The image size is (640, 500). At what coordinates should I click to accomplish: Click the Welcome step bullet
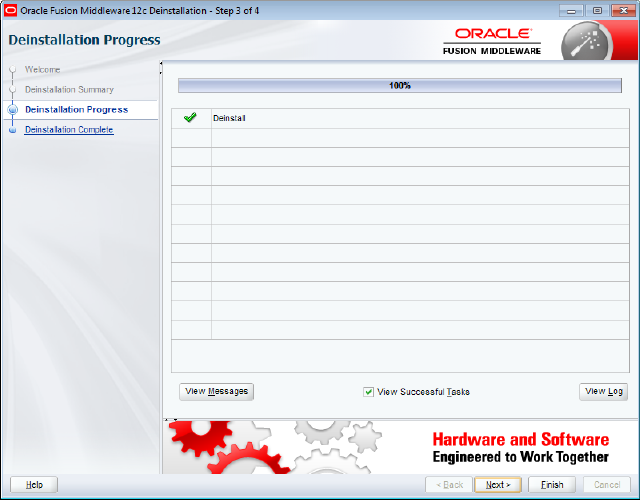(13, 69)
